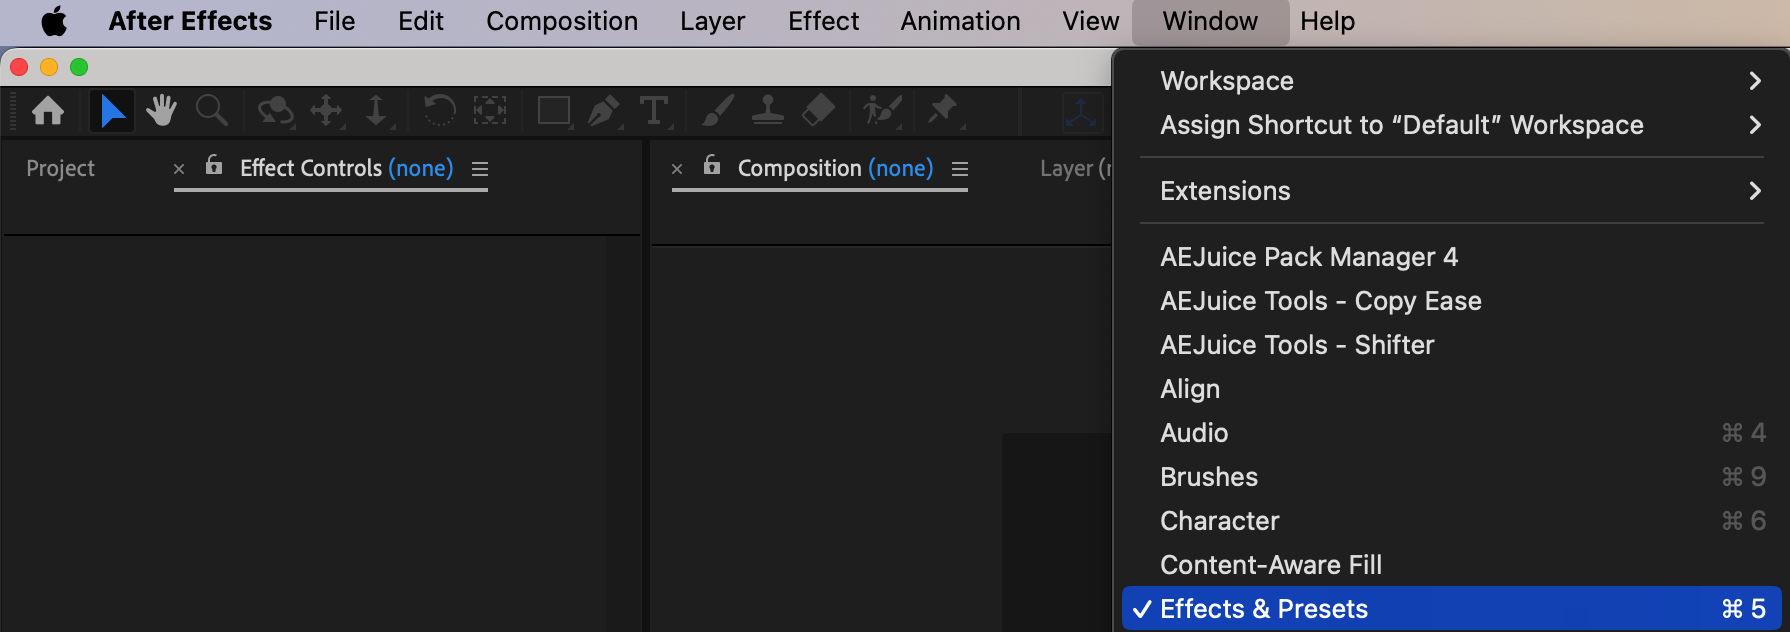Open AEJuice Pack Manager 4
Image resolution: width=1790 pixels, height=632 pixels.
point(1309,257)
